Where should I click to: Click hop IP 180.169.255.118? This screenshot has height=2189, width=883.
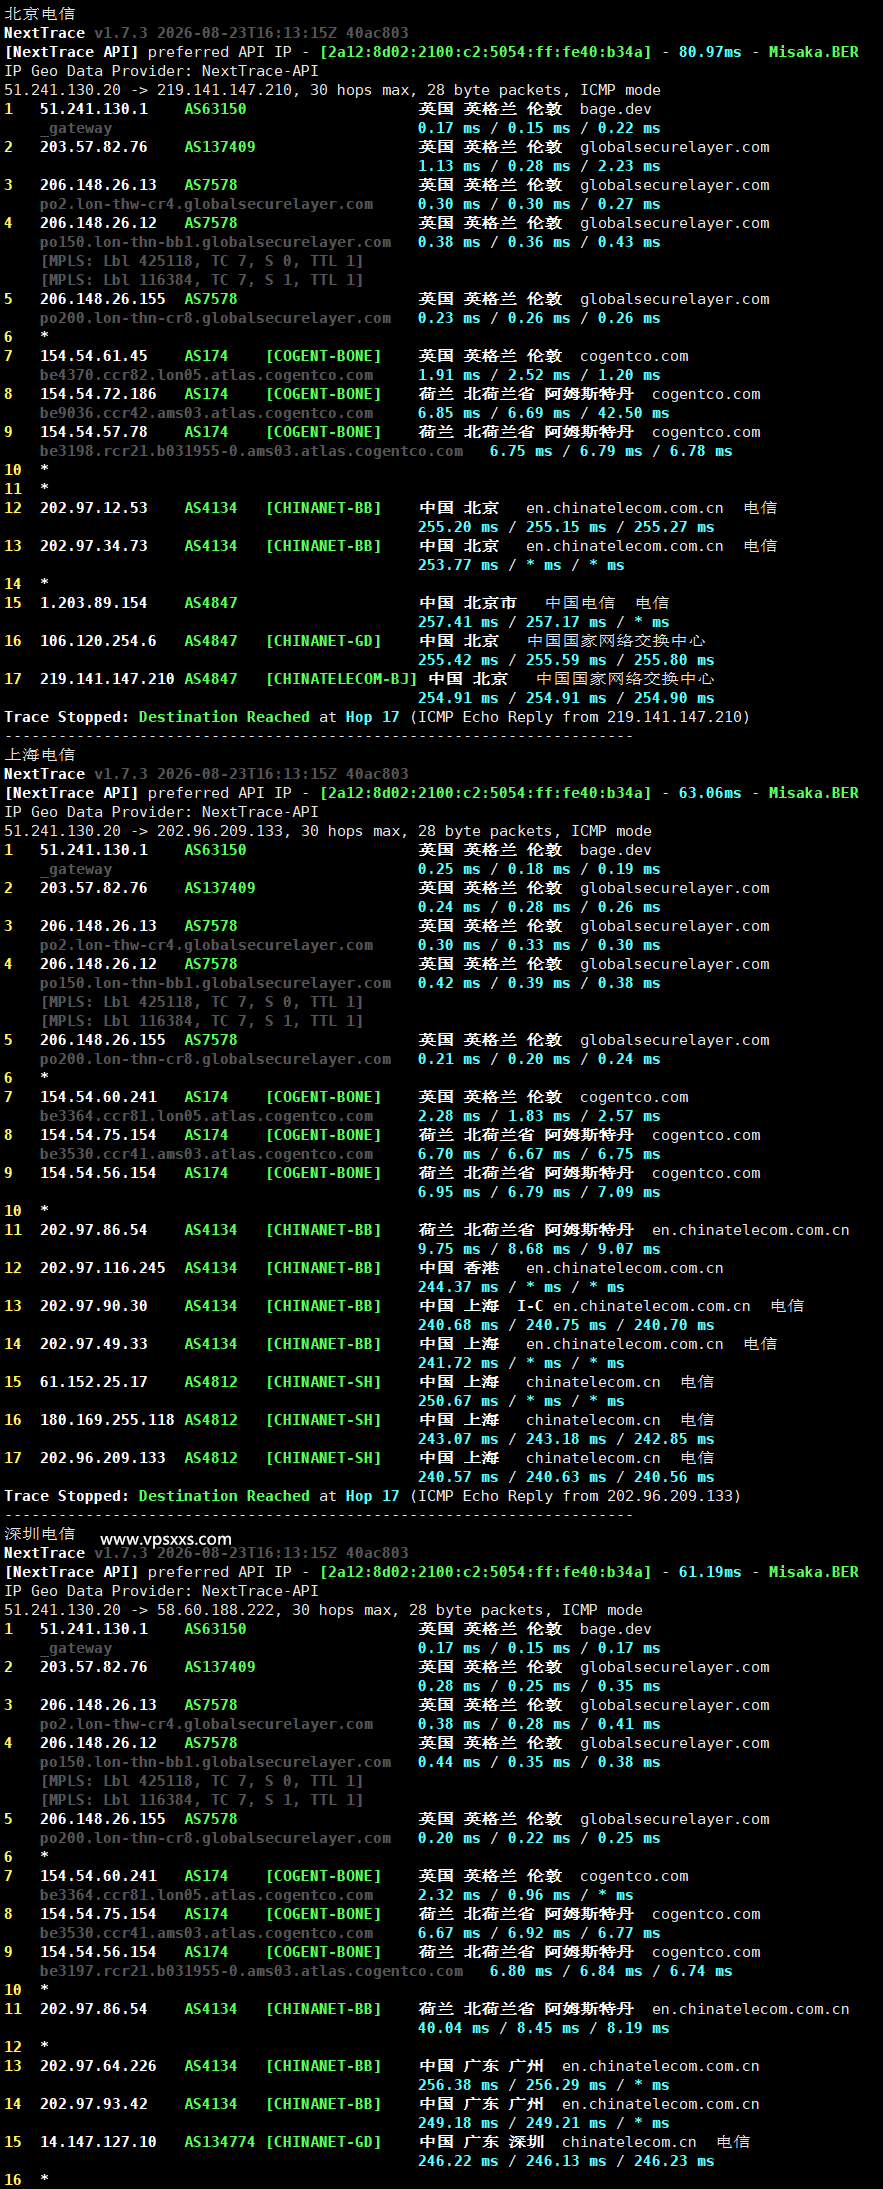tap(107, 1420)
